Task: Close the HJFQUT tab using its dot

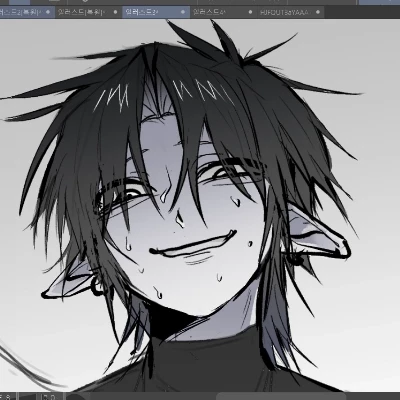Action: [x=318, y=12]
